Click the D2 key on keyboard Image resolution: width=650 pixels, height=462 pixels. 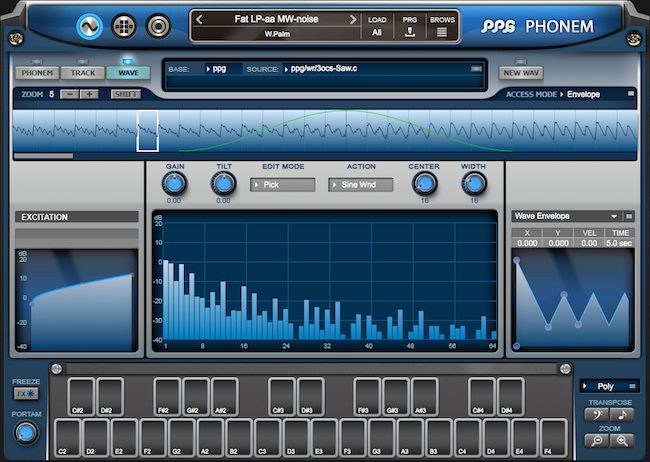click(x=96, y=438)
